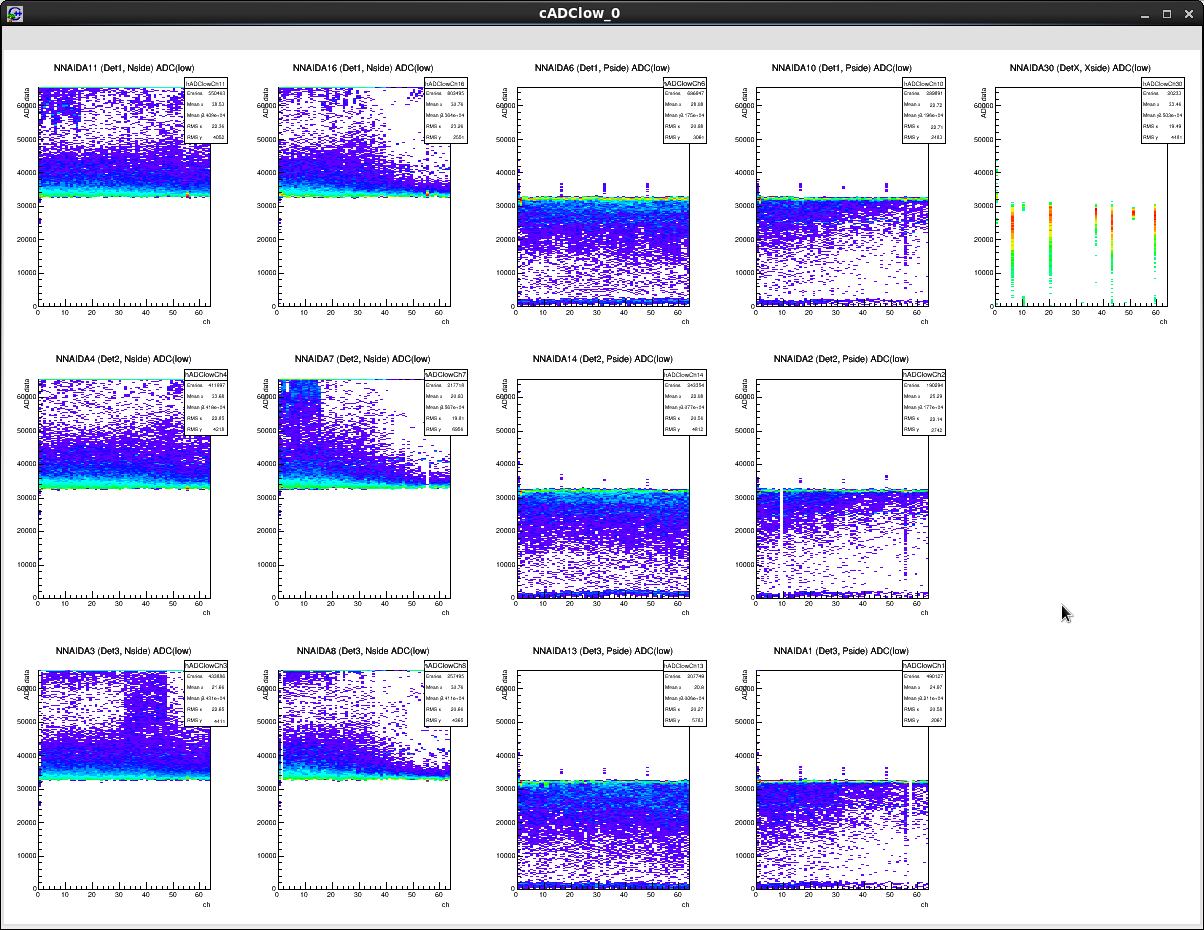Select the hADClowCh30 statistics box

click(x=1162, y=112)
